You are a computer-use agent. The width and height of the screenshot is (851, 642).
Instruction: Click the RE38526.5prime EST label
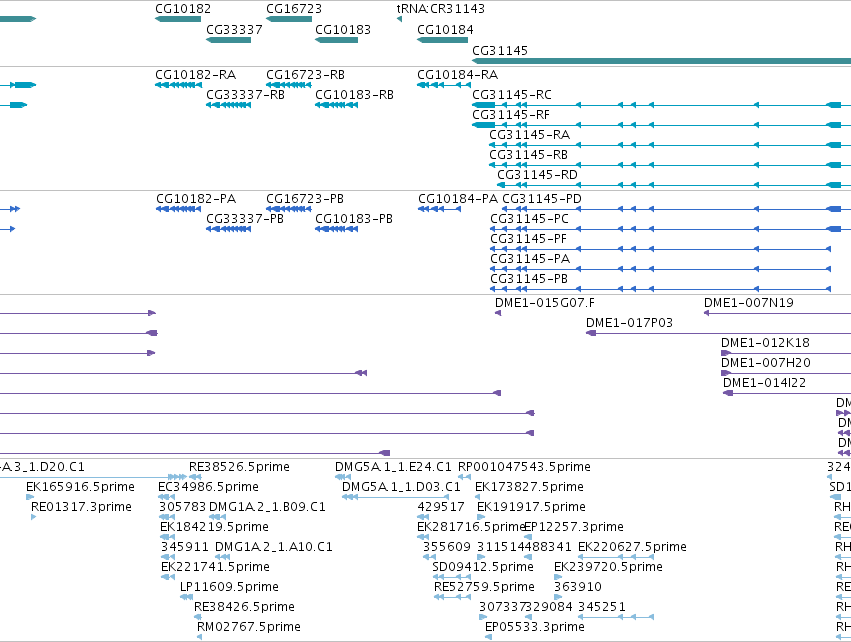239,467
